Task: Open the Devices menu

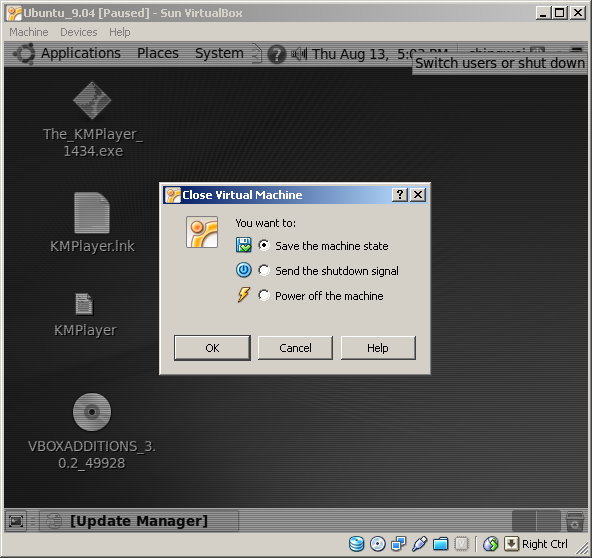Action: click(79, 32)
